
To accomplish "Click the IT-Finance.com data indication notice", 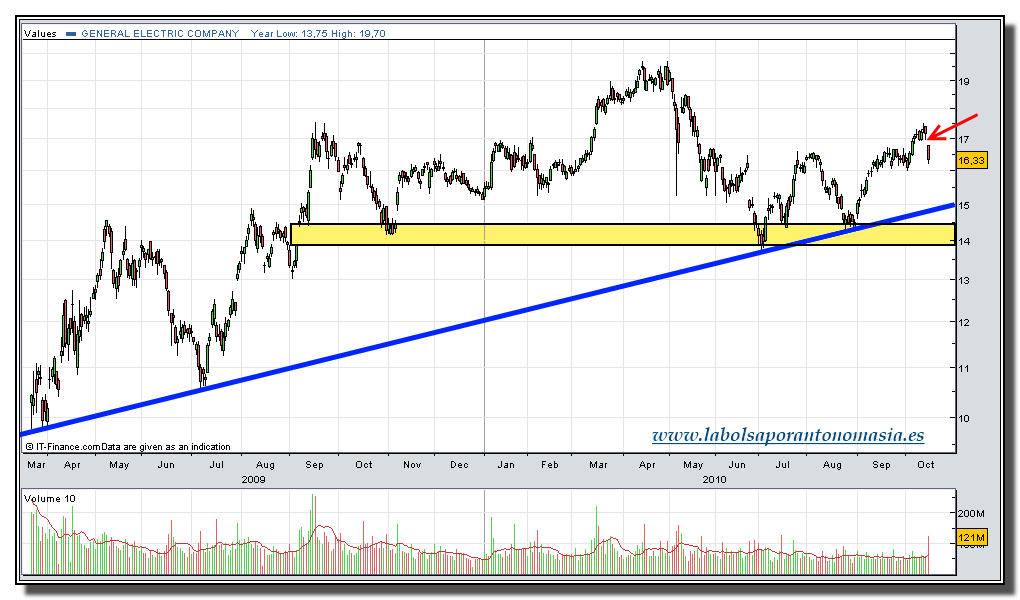I will [128, 447].
